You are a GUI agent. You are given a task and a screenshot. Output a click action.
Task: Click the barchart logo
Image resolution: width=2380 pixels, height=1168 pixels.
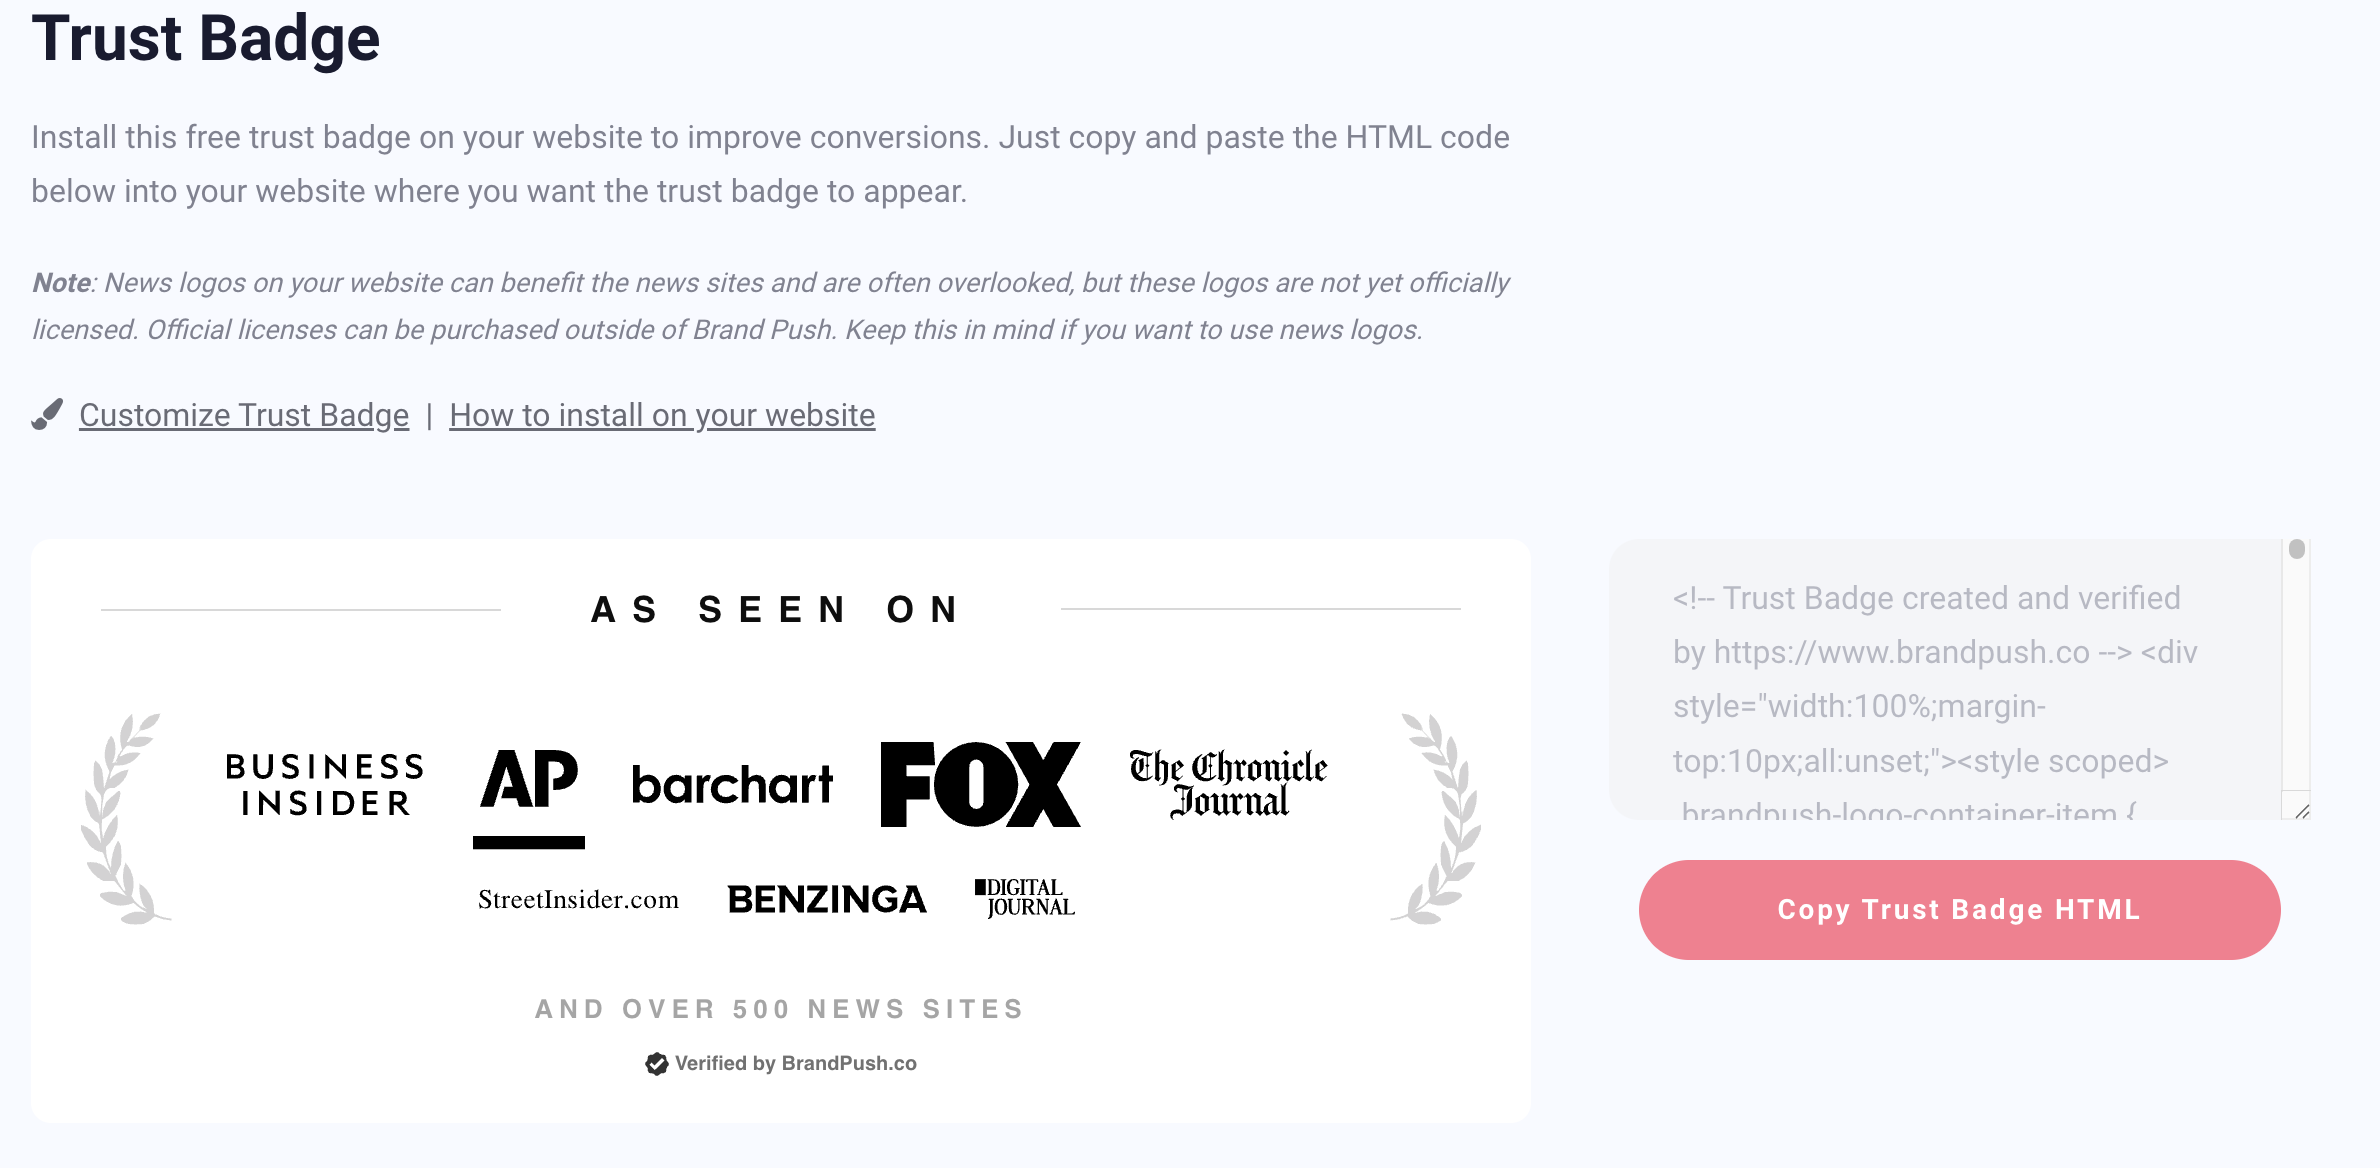click(x=732, y=785)
